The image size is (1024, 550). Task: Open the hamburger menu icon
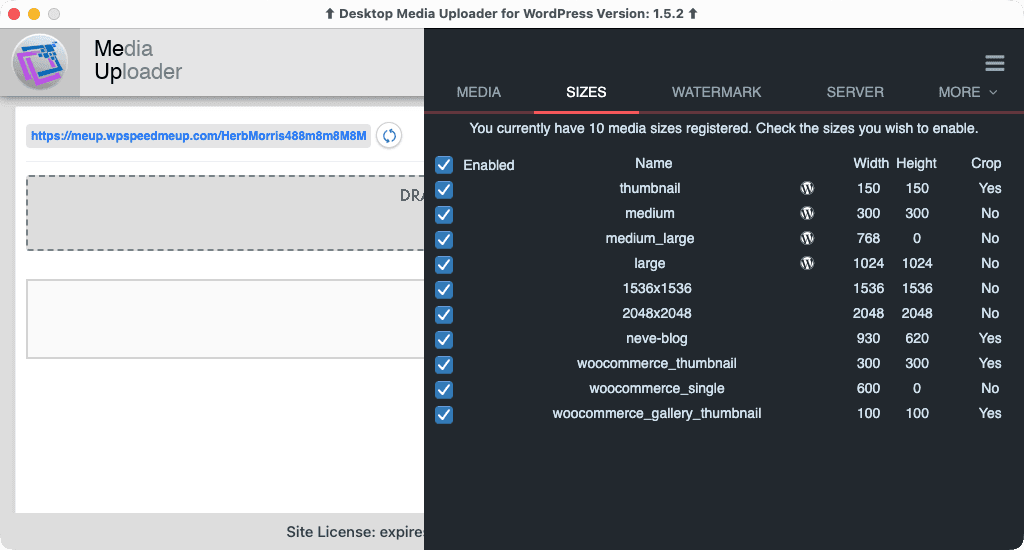995,63
